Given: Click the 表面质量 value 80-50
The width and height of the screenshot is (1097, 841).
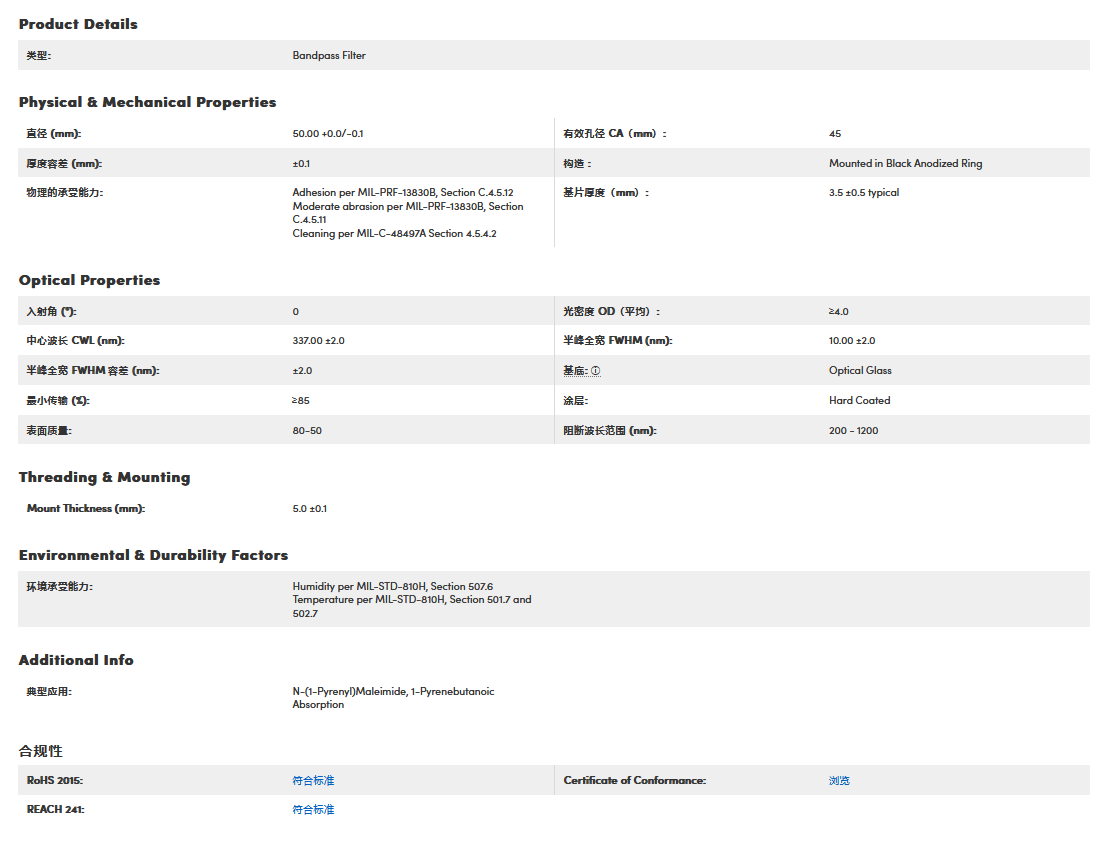Looking at the screenshot, I should point(307,431).
